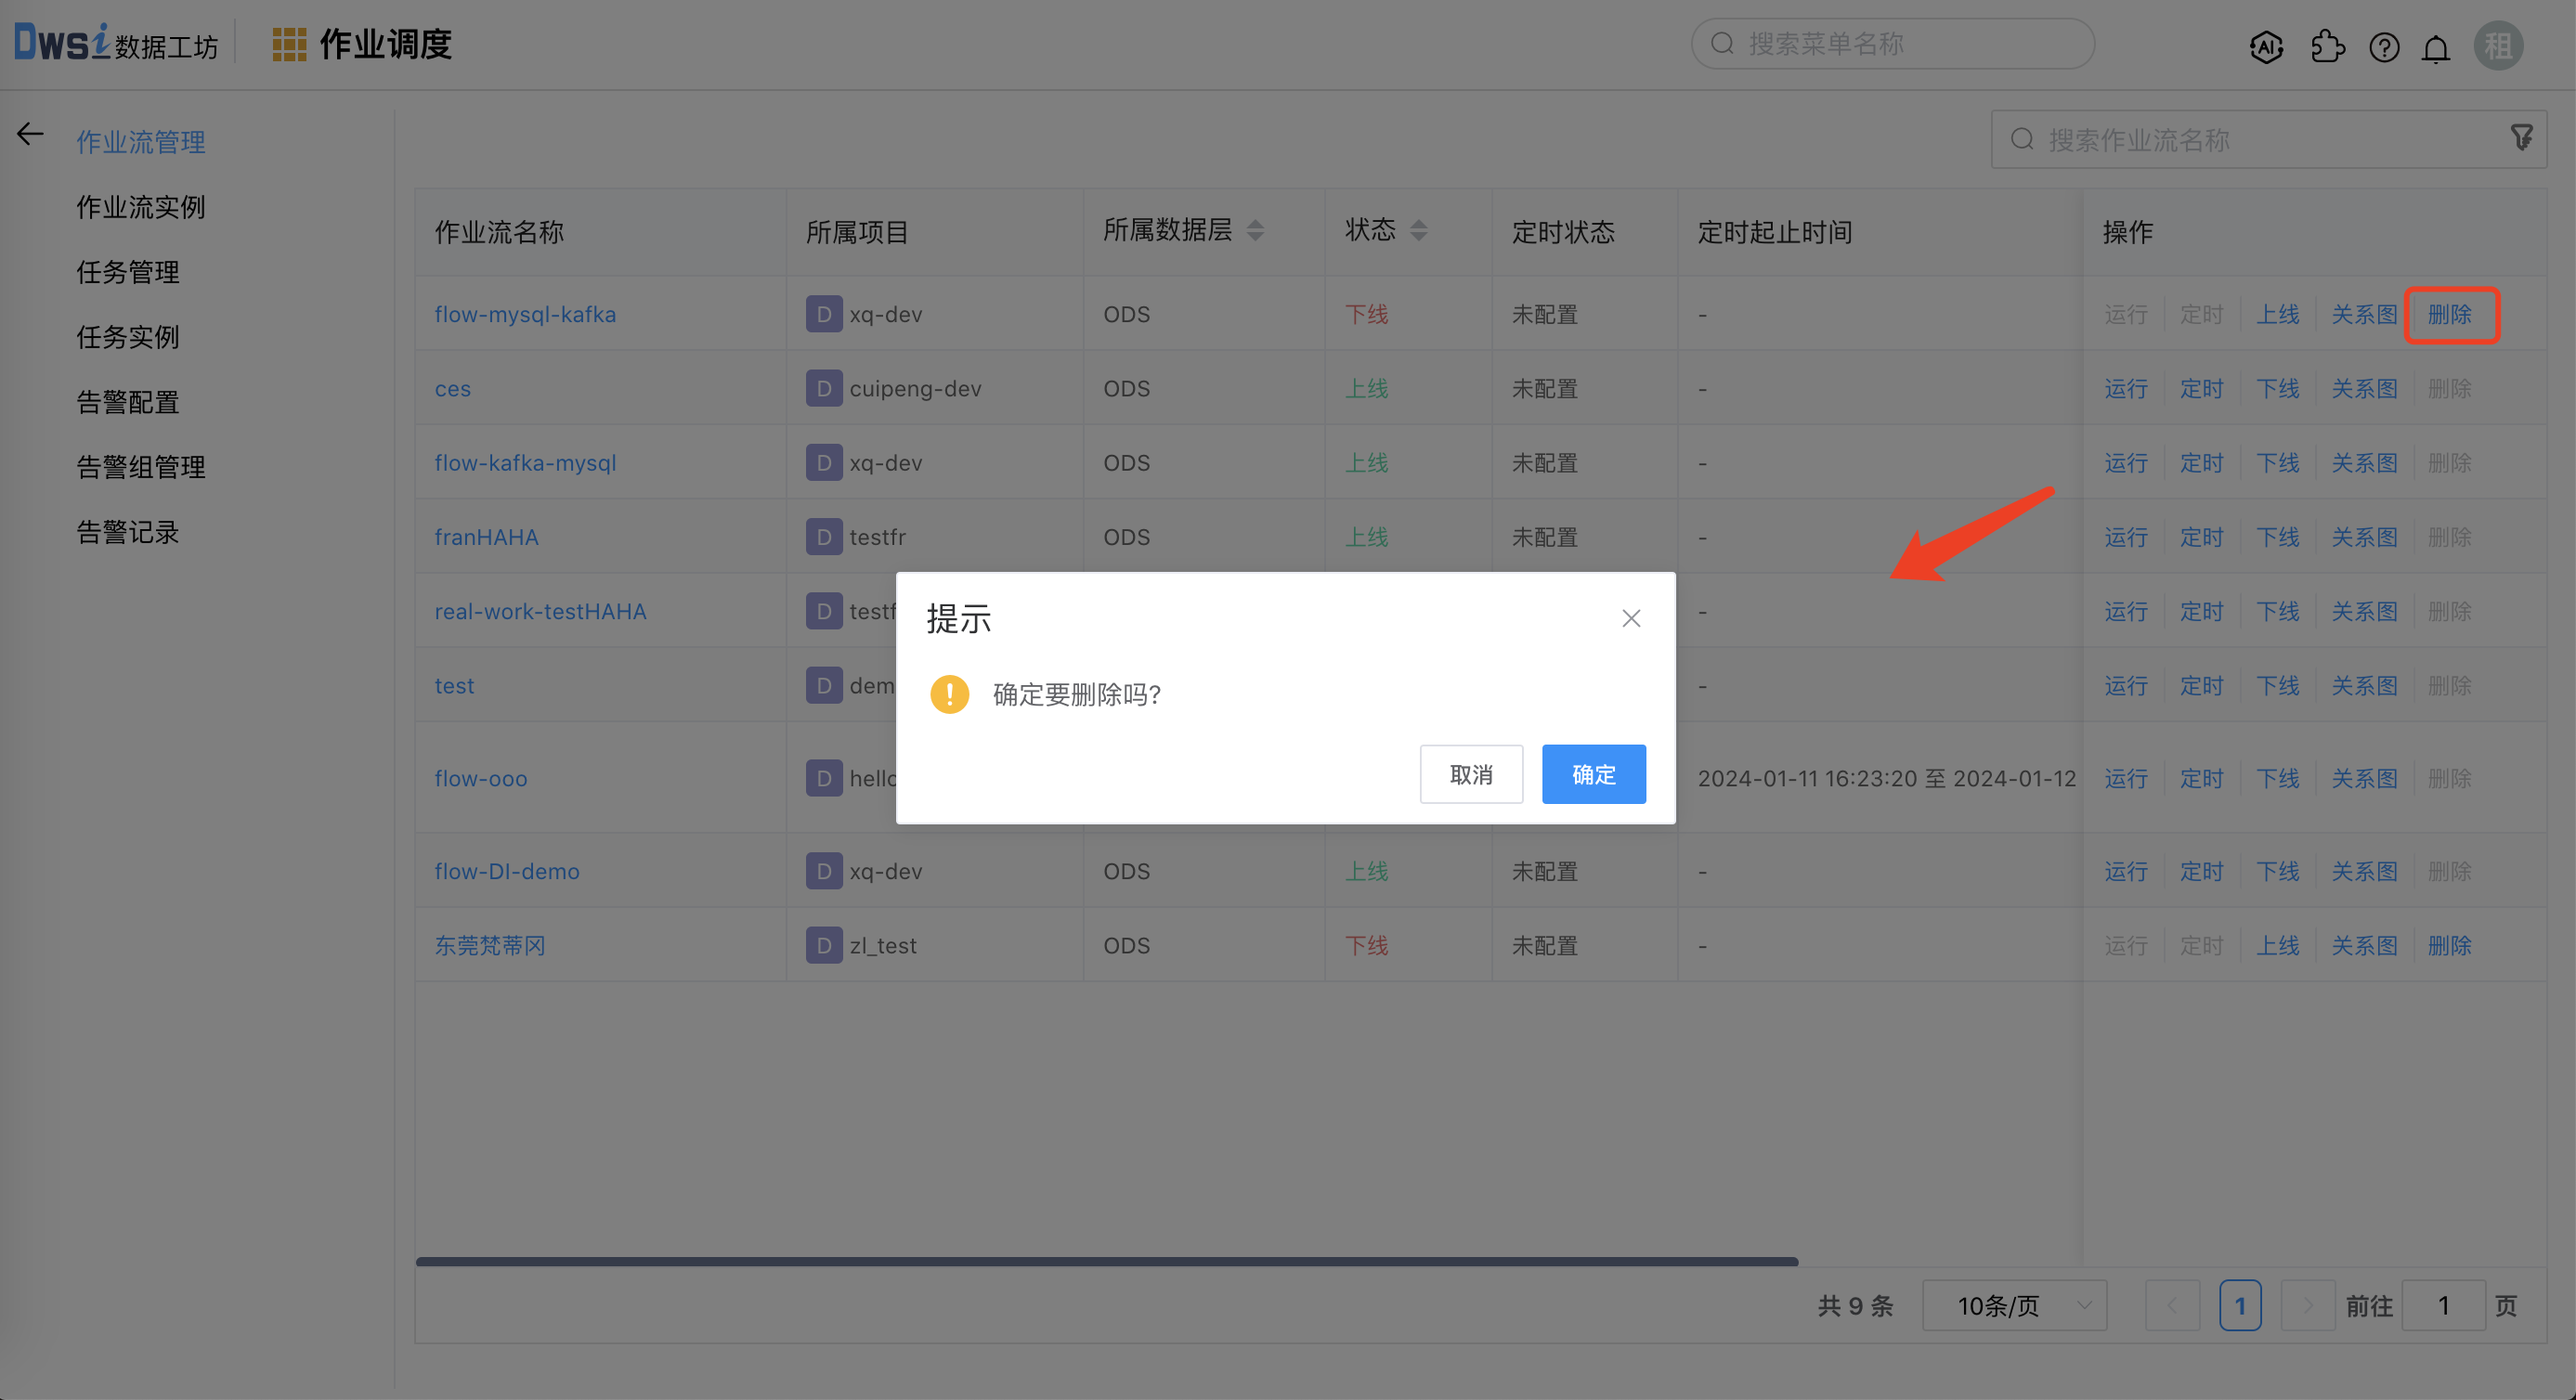Image resolution: width=2576 pixels, height=1400 pixels.
Task: Open the help question mark icon
Action: coord(2384,46)
